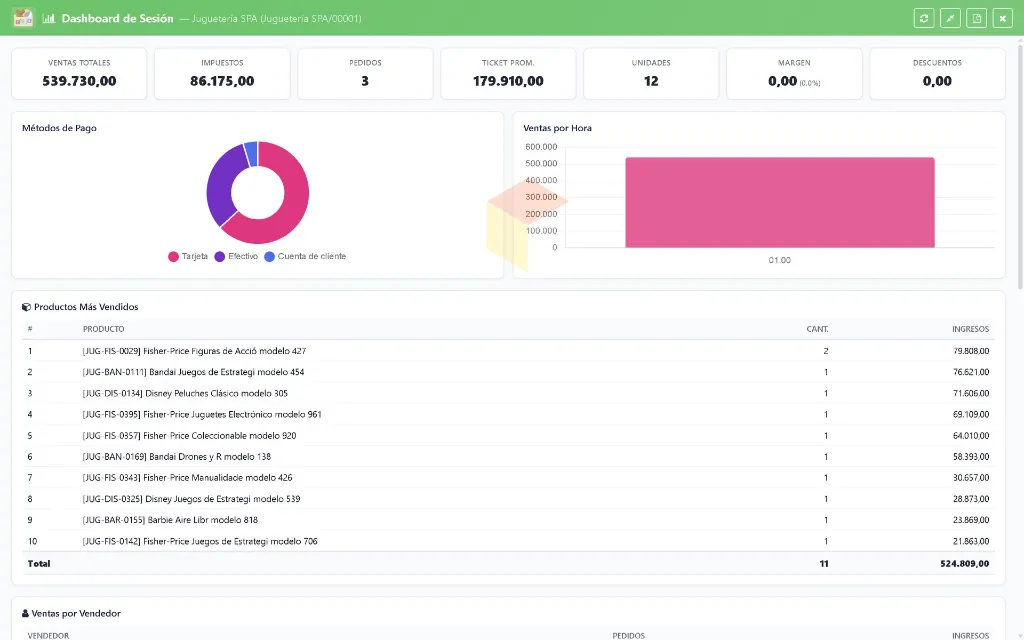The width and height of the screenshot is (1024, 640).
Task: Select the Ventas Totales card
Action: tap(79, 74)
